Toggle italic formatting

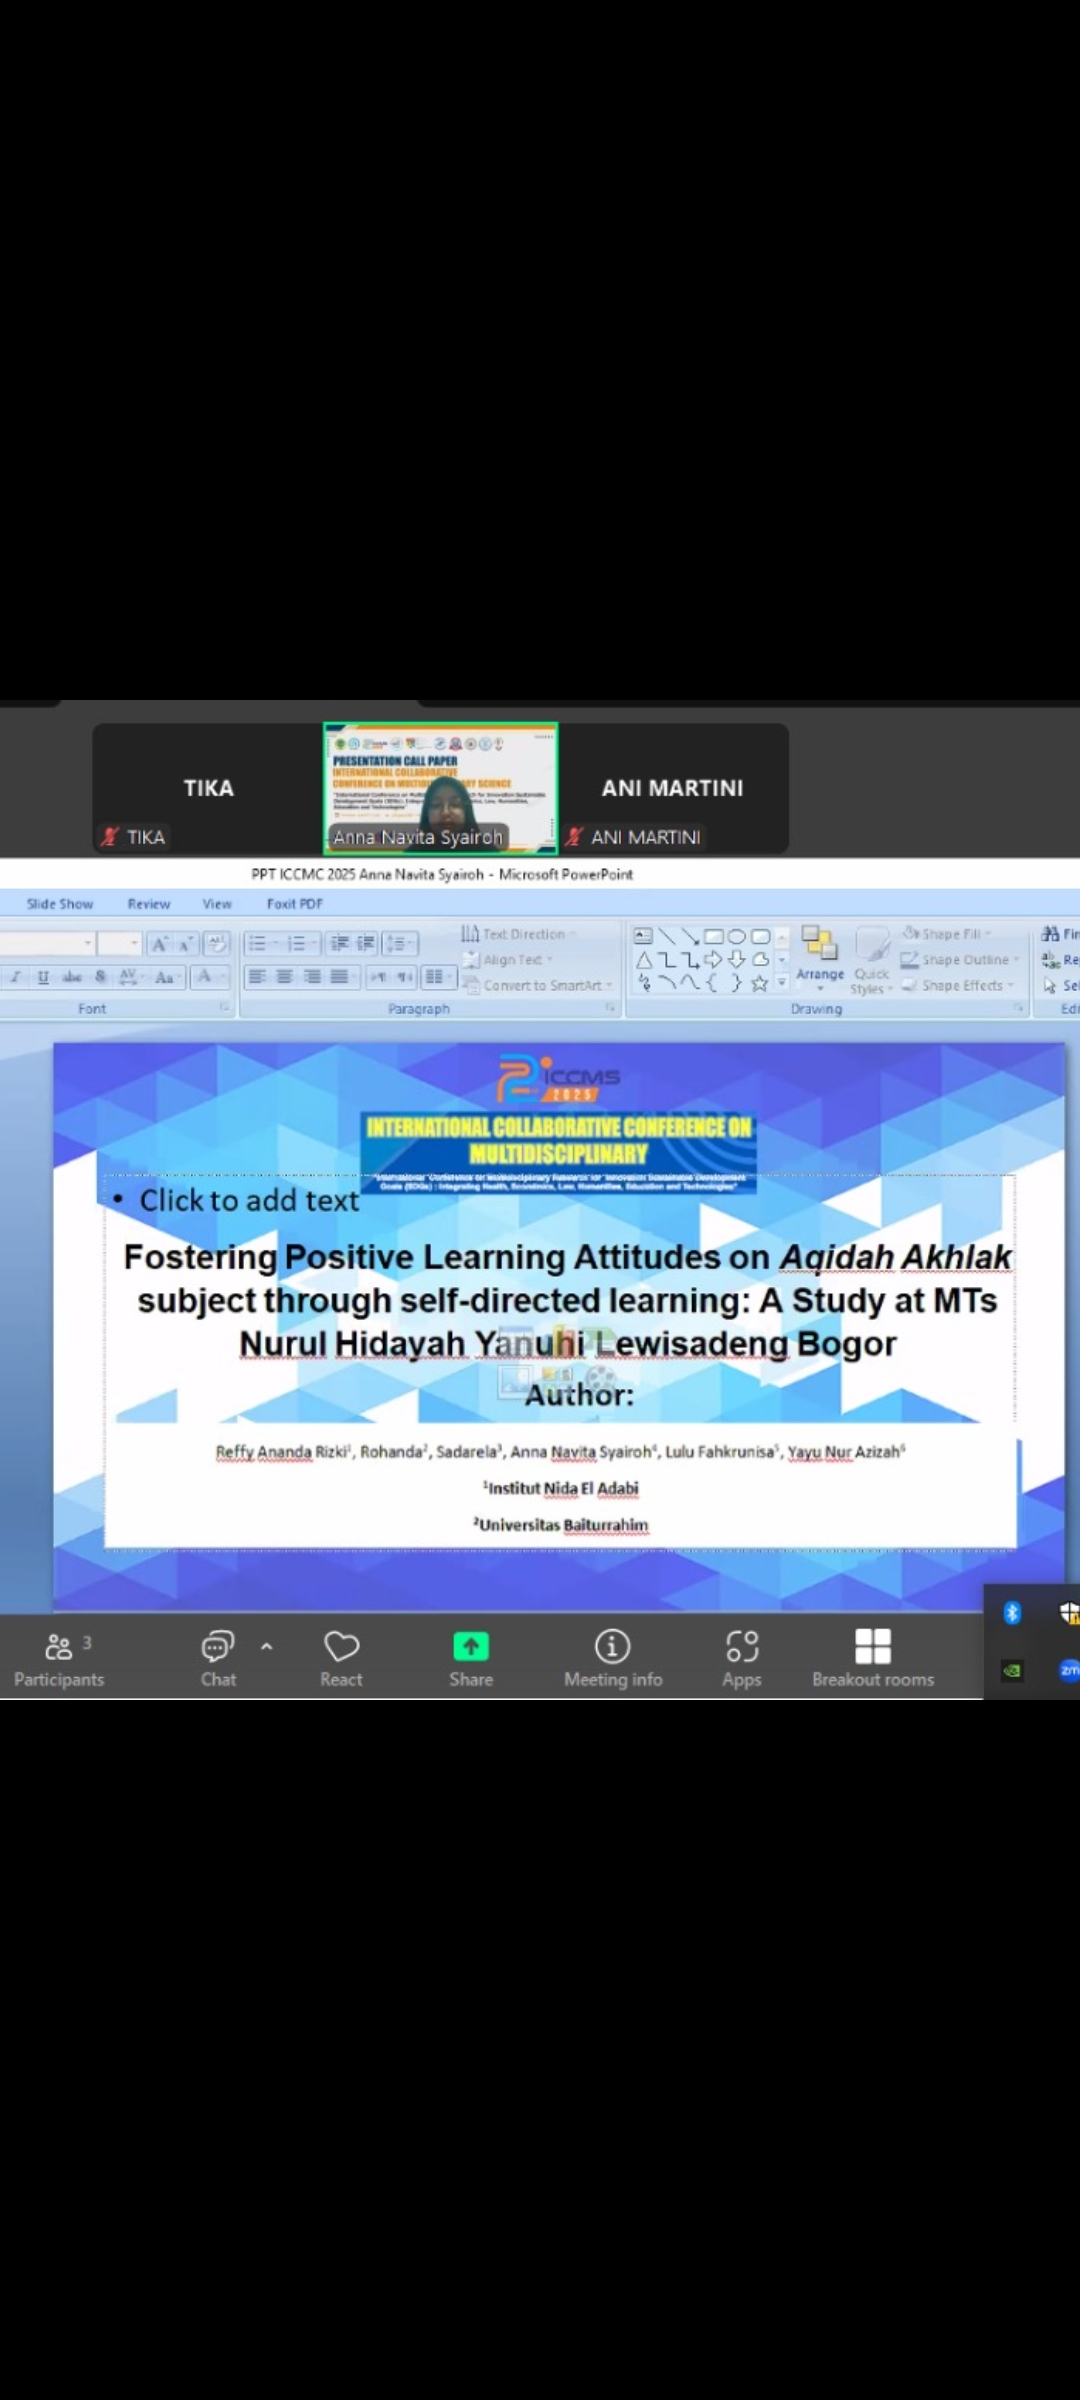(x=16, y=977)
